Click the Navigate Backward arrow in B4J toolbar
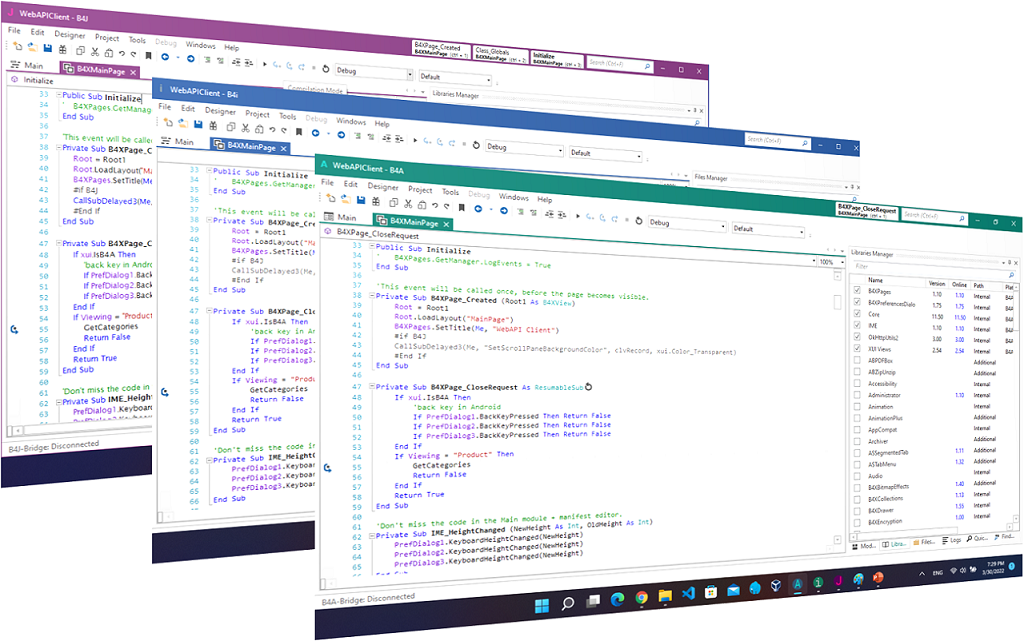 (165, 57)
